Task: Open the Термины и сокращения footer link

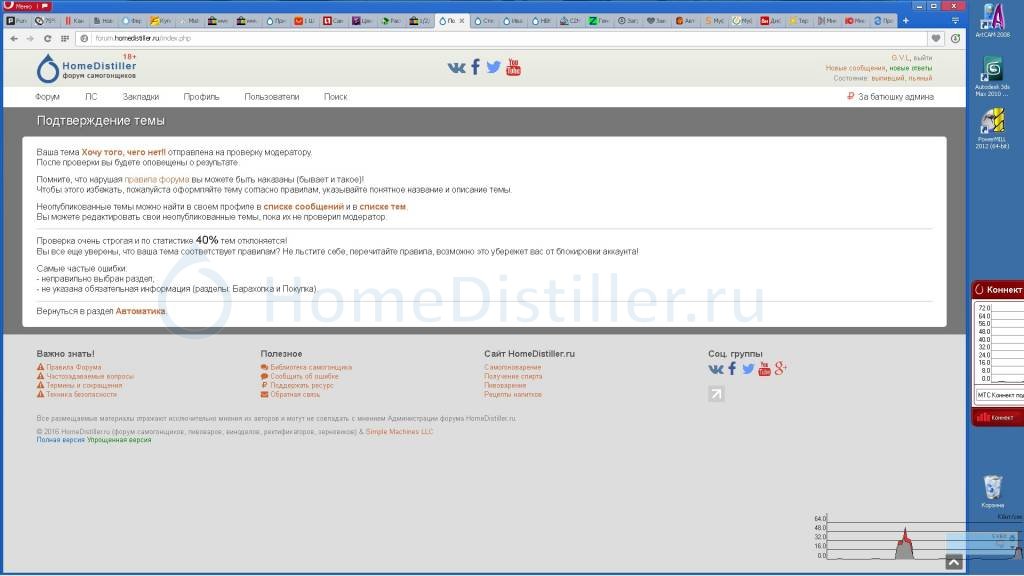Action: [x=84, y=385]
